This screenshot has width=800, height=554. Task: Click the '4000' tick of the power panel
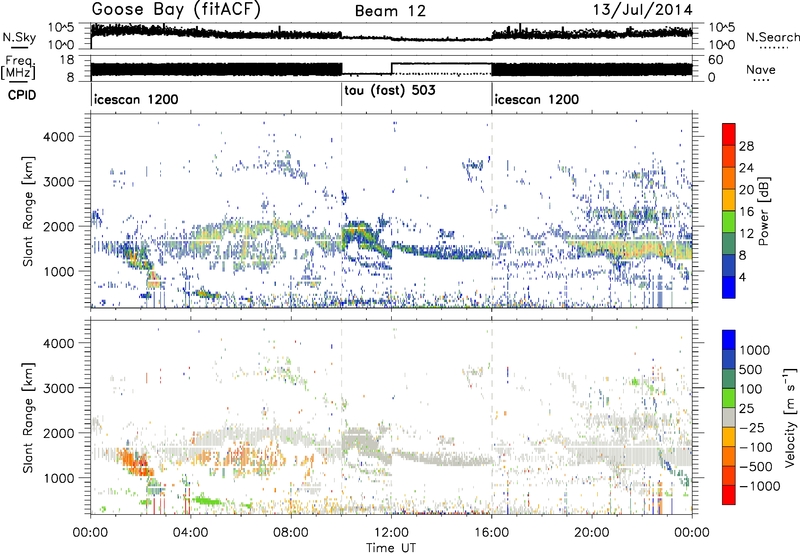[x=58, y=137]
